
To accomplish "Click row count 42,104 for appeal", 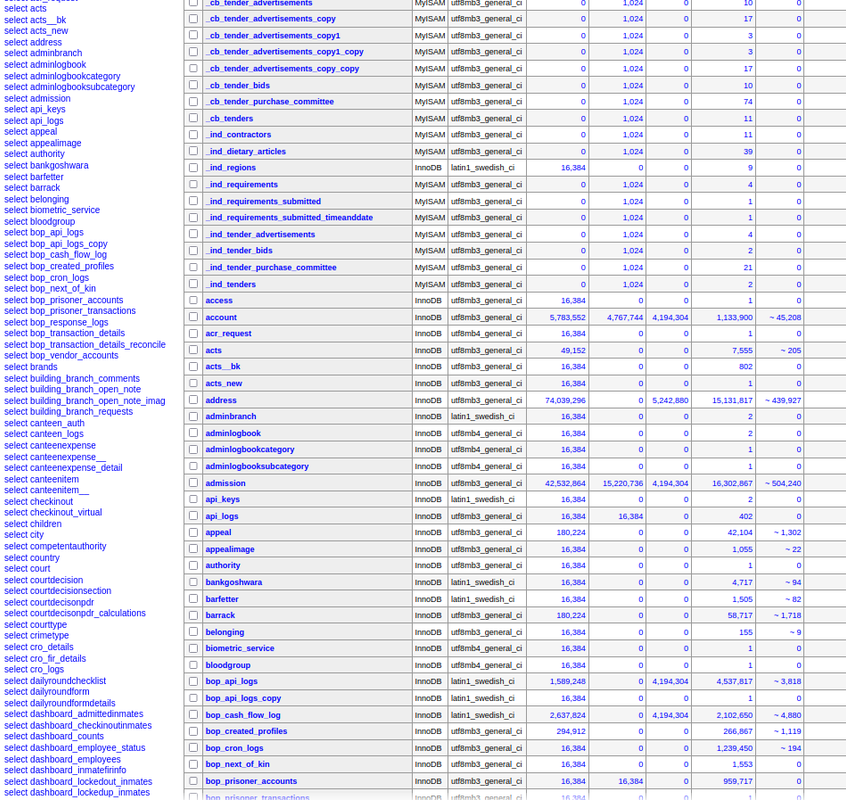I will pyautogui.click(x=740, y=532).
